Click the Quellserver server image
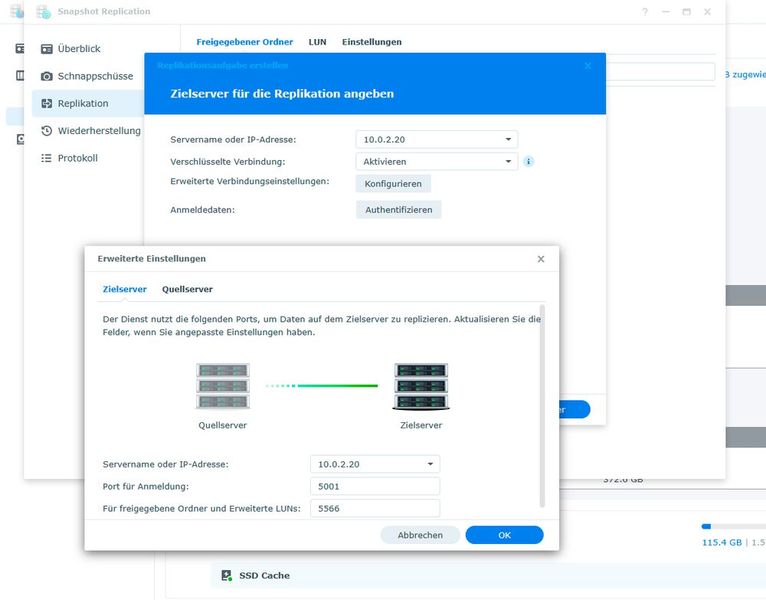The image size is (766, 600). [223, 386]
